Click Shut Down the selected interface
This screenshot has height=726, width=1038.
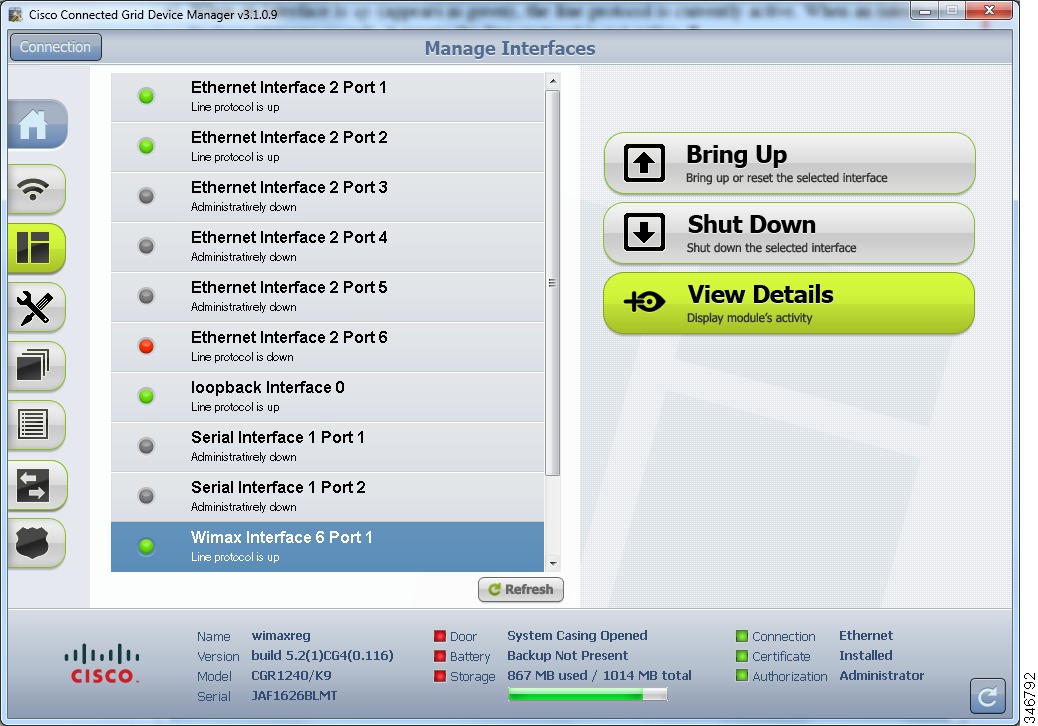789,234
